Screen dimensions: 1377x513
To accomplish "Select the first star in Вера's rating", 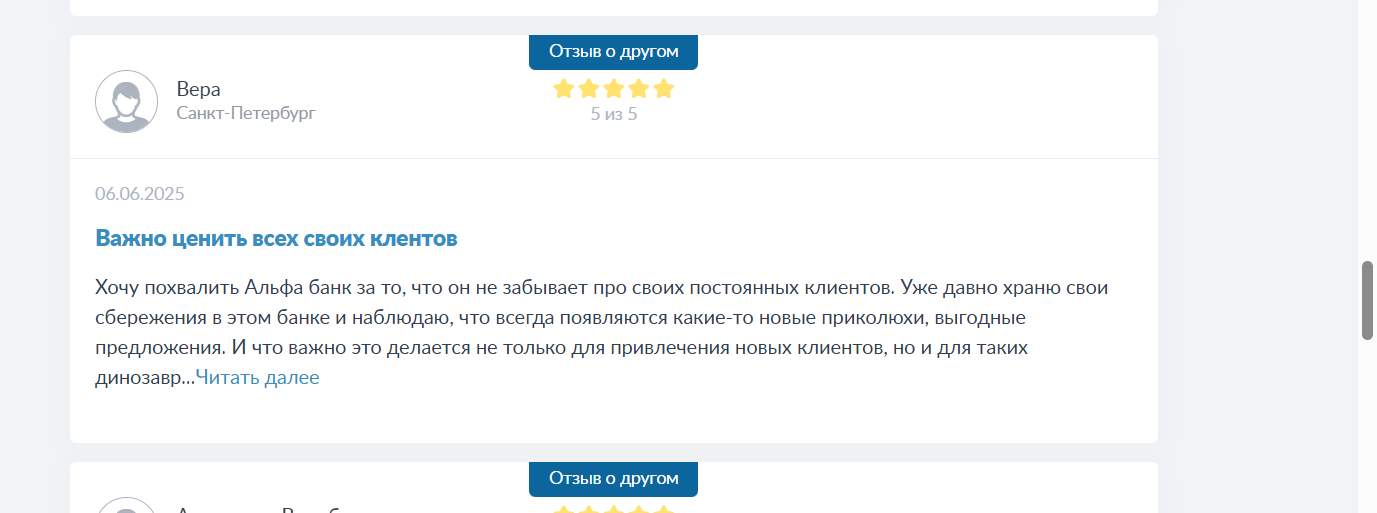I will click(x=563, y=89).
